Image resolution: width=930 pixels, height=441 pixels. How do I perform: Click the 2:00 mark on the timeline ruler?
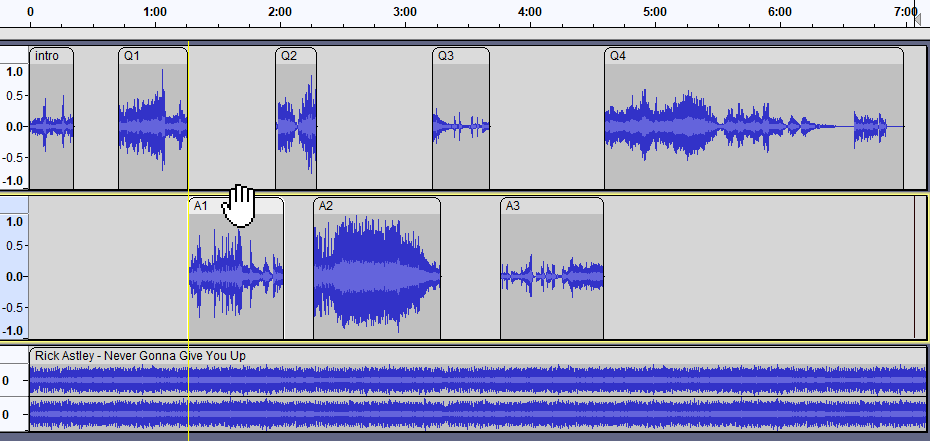point(280,11)
